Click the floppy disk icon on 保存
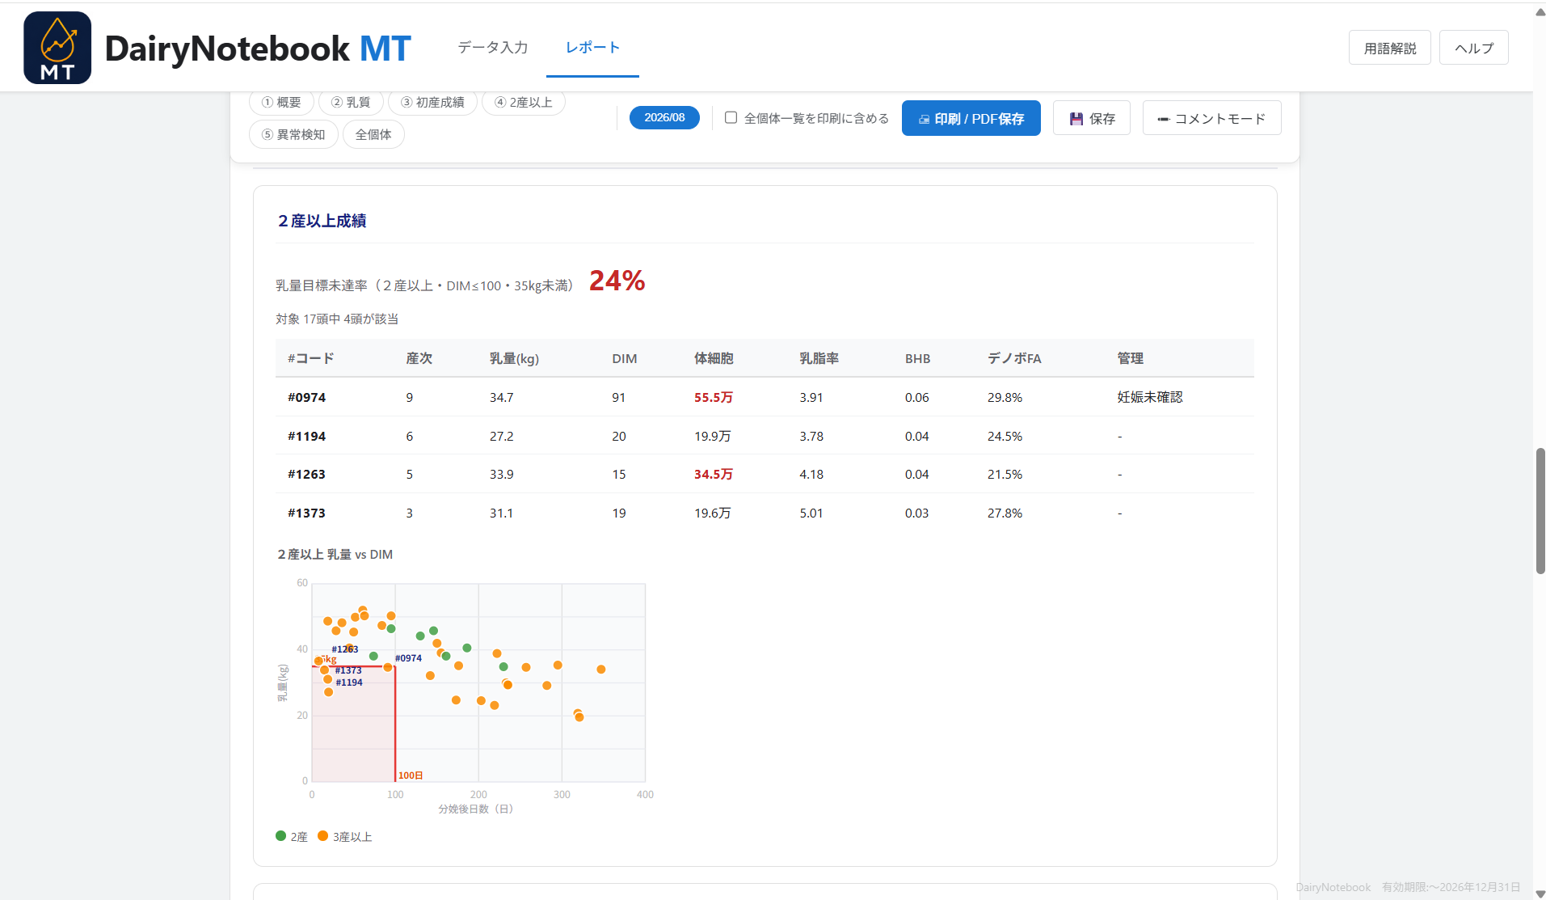Viewport: 1546px width, 900px height. (x=1076, y=119)
